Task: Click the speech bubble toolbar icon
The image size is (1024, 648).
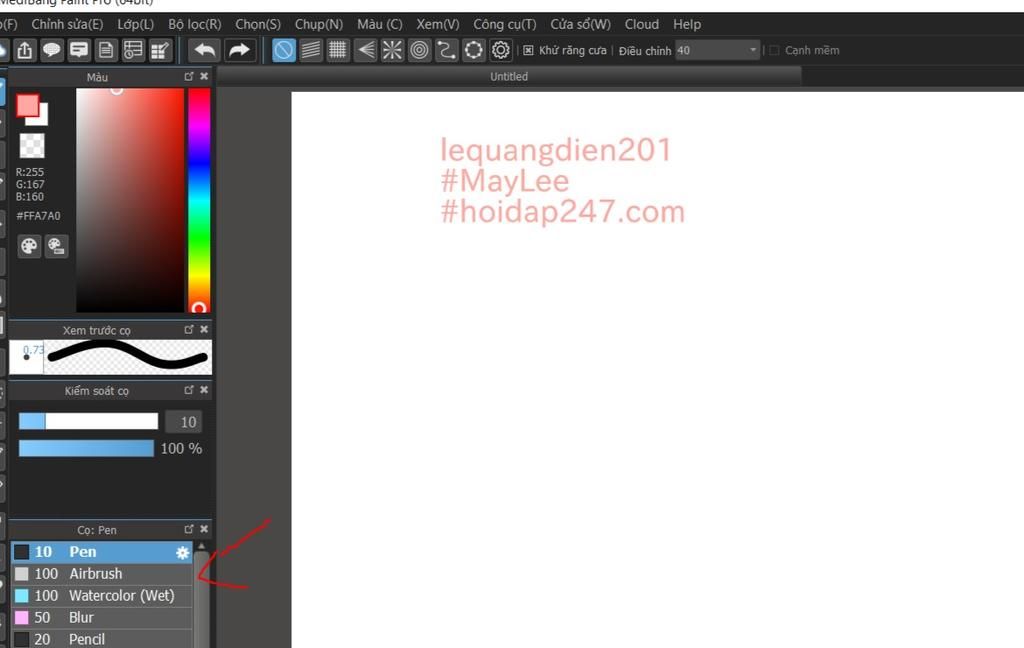Action: pyautogui.click(x=52, y=50)
